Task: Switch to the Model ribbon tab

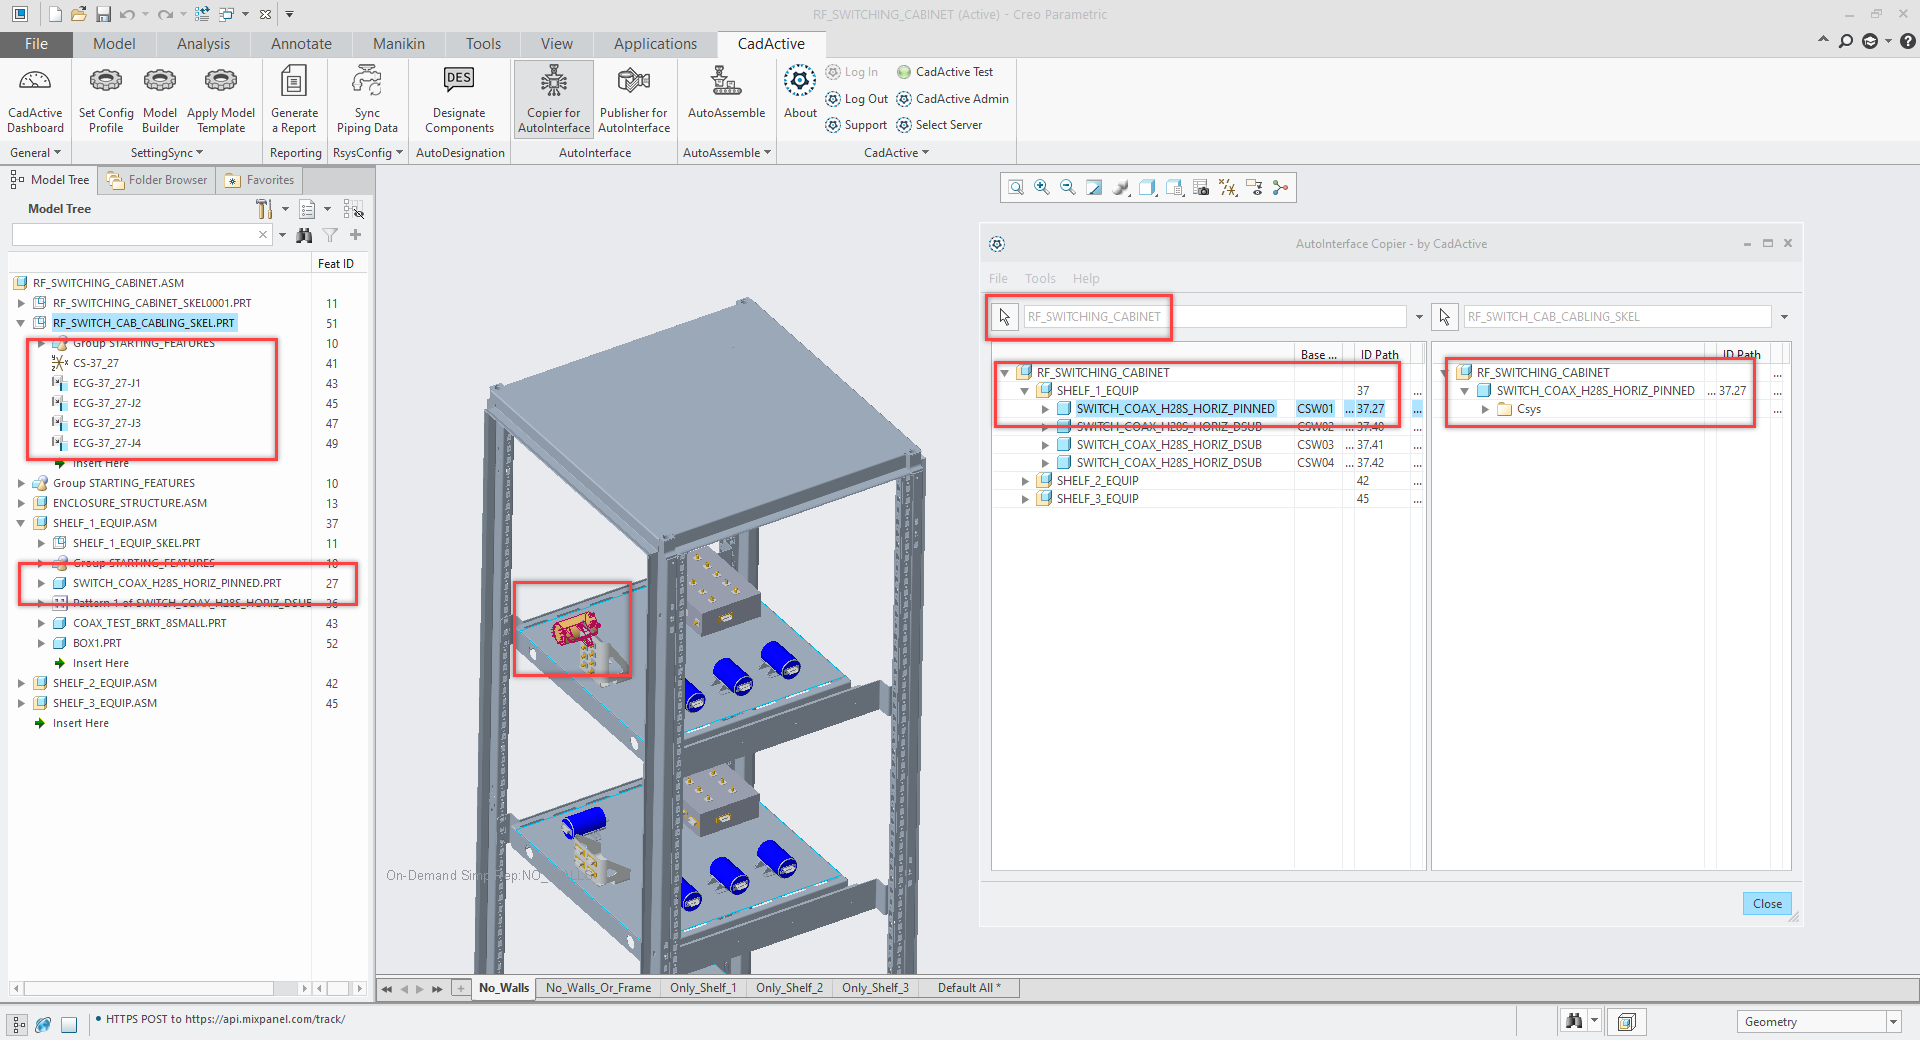Action: tap(114, 44)
